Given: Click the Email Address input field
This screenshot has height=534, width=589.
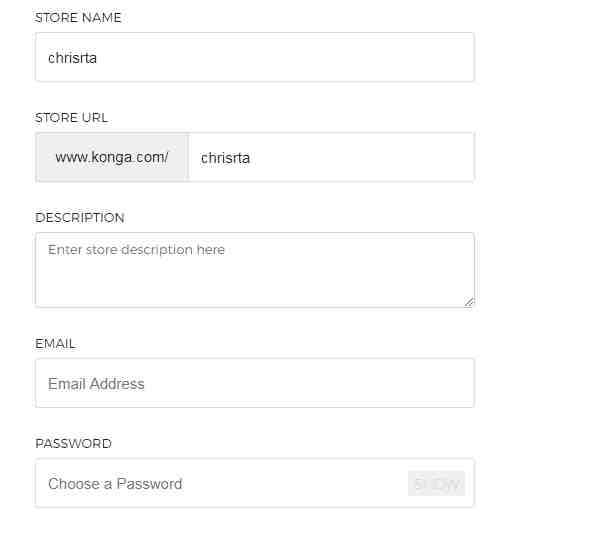Looking at the screenshot, I should (255, 383).
